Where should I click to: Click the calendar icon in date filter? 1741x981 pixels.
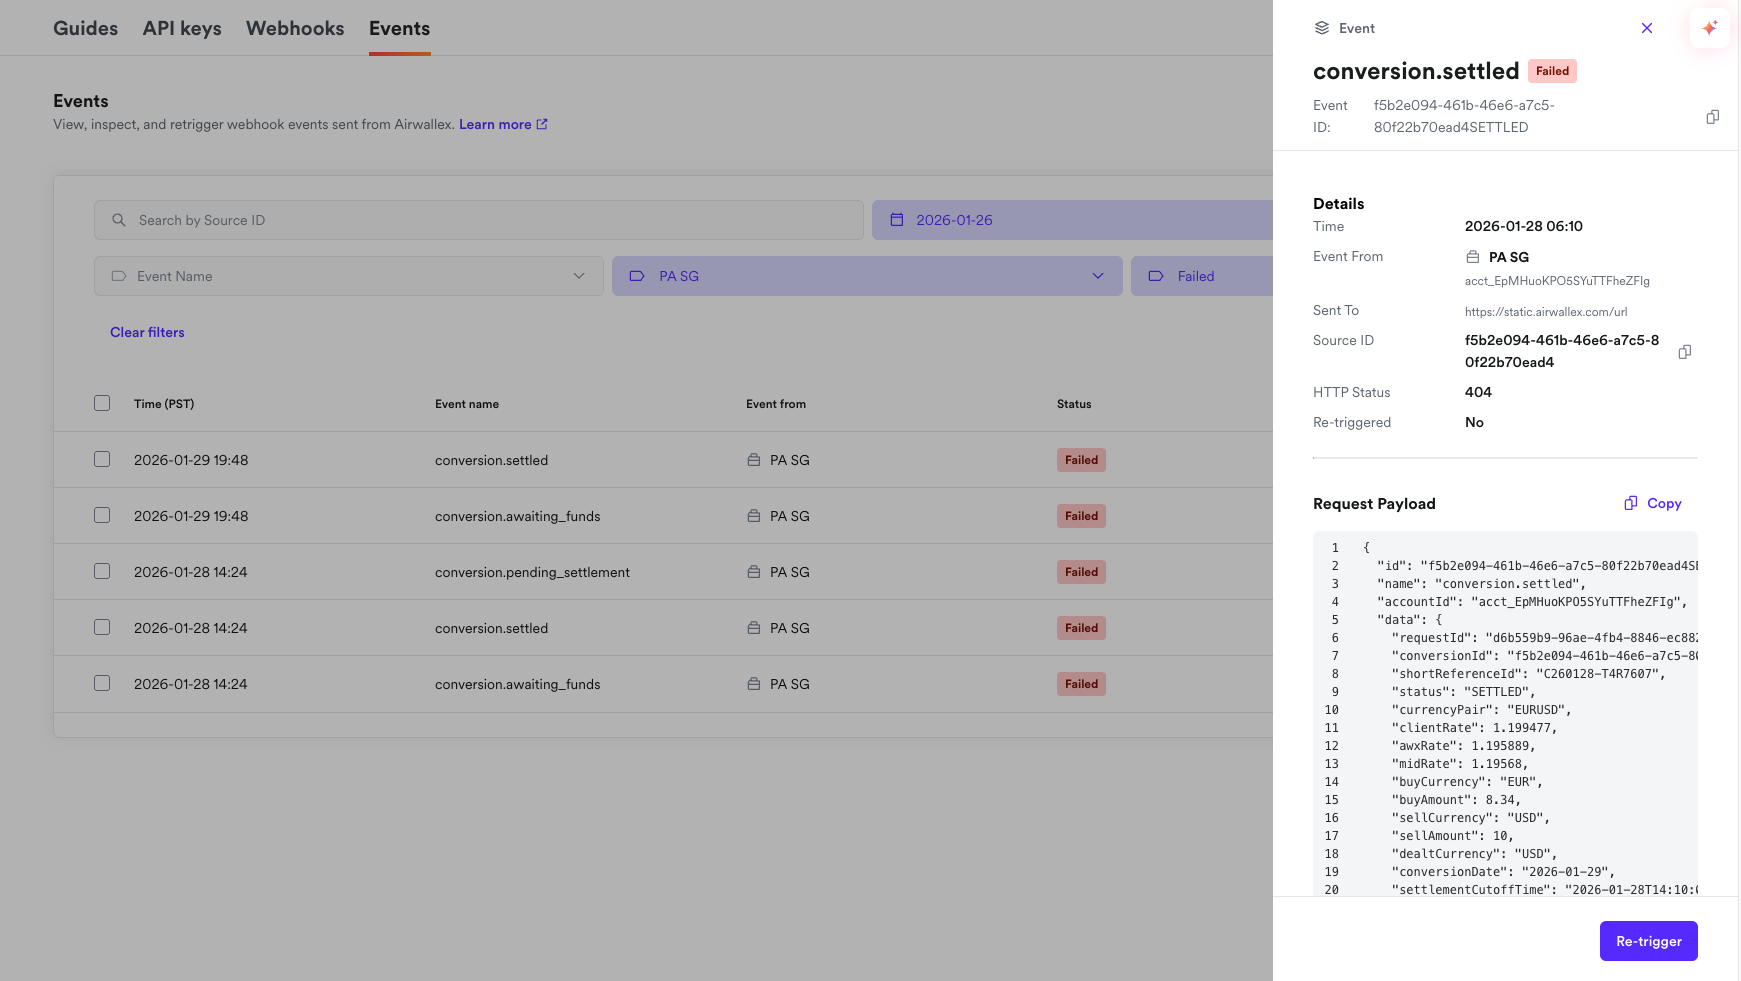pyautogui.click(x=897, y=220)
